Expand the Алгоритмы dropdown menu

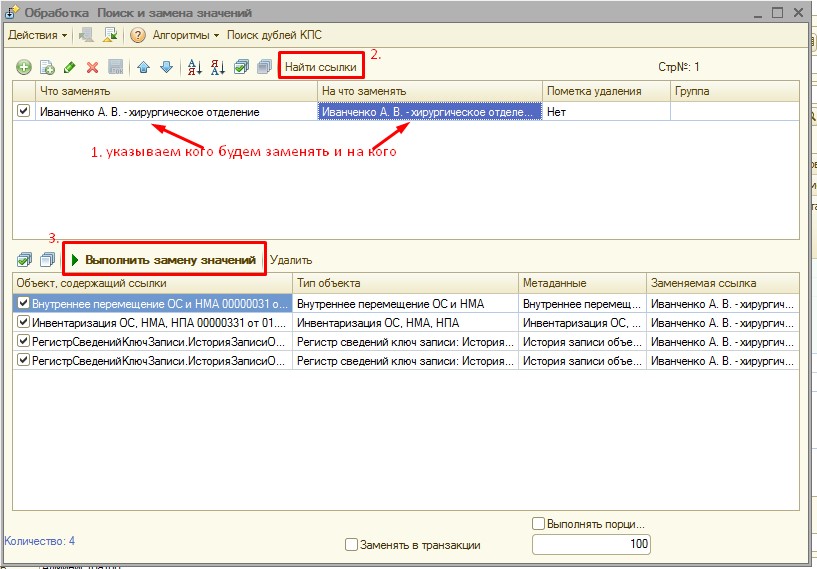tap(187, 35)
